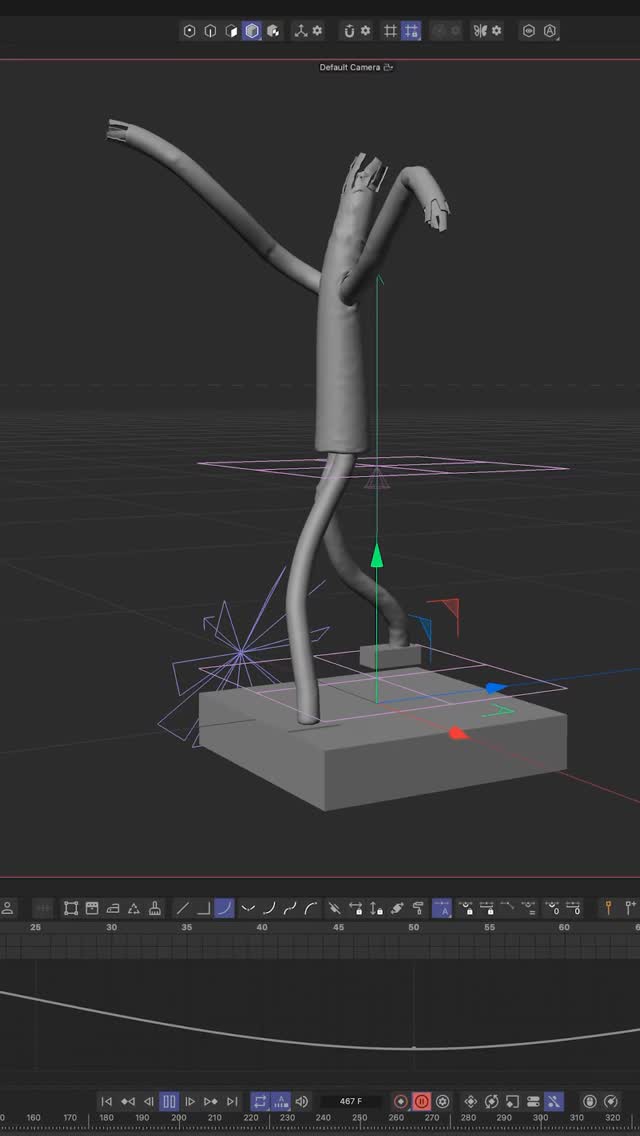640x1136 pixels.
Task: Click the camera icon beside Default Camera
Action: point(388,67)
